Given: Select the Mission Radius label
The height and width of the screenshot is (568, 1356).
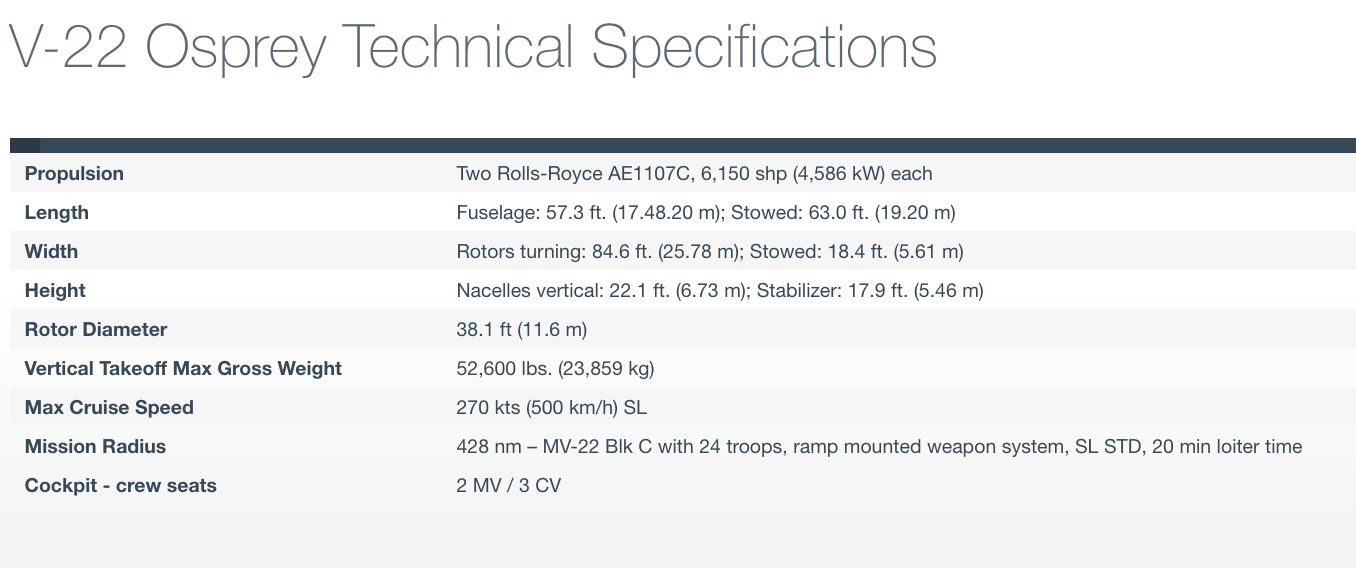Looking at the screenshot, I should [95, 447].
